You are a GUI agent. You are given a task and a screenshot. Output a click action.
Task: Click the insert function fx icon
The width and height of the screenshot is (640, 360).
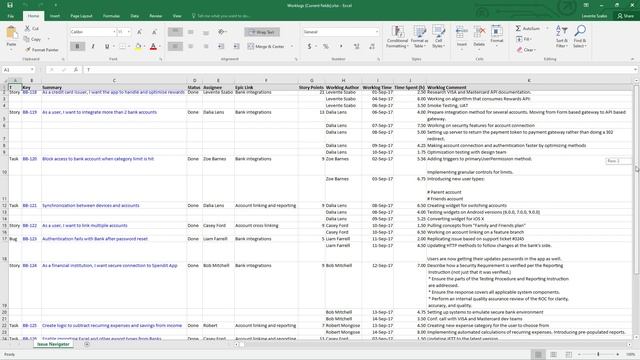tap(76, 70)
